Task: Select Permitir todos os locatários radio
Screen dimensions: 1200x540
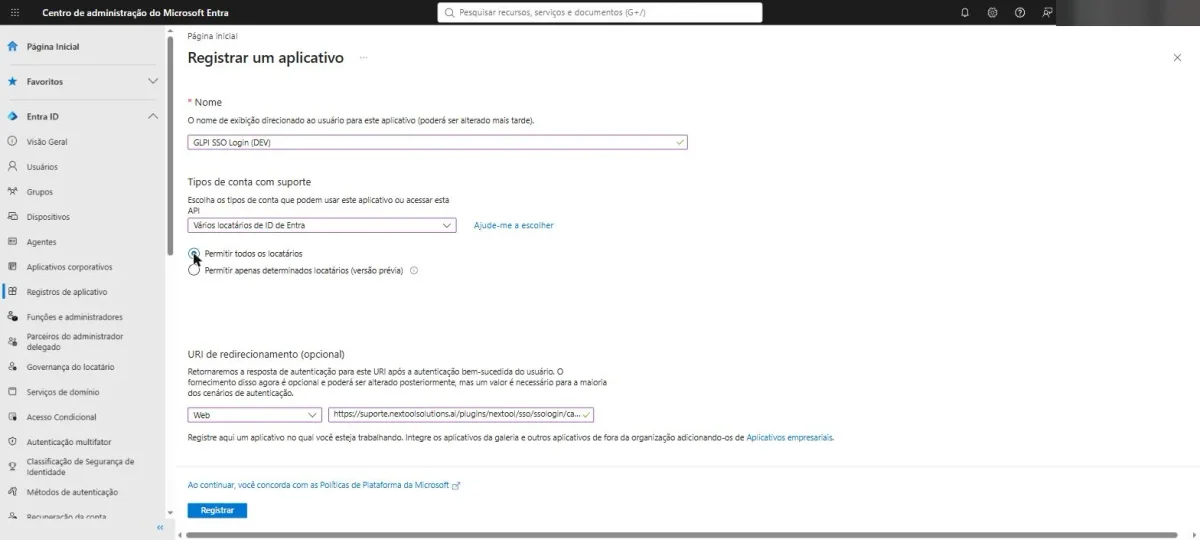Action: (194, 253)
